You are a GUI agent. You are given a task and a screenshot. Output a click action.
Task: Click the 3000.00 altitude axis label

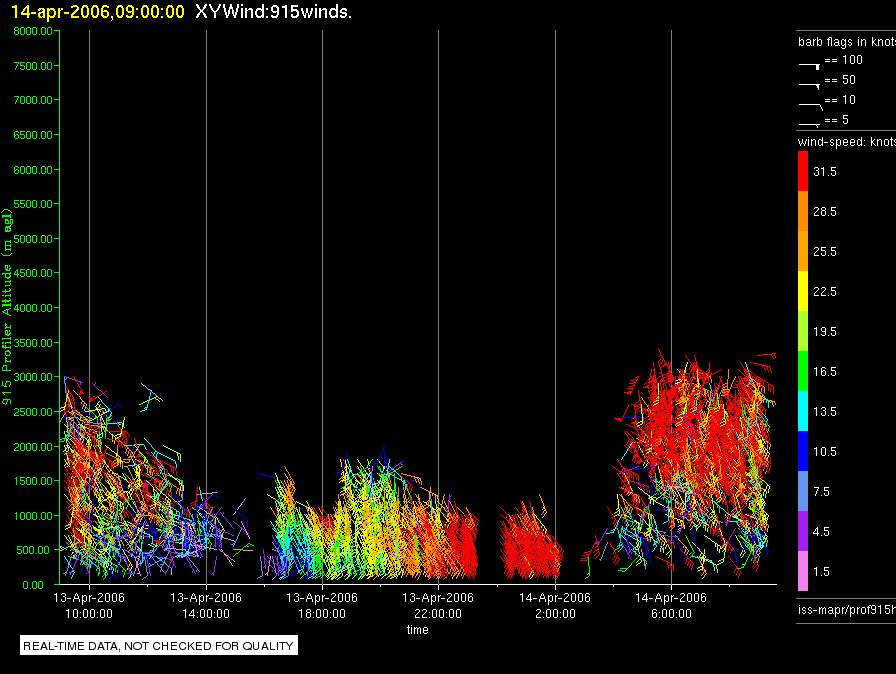click(x=33, y=377)
